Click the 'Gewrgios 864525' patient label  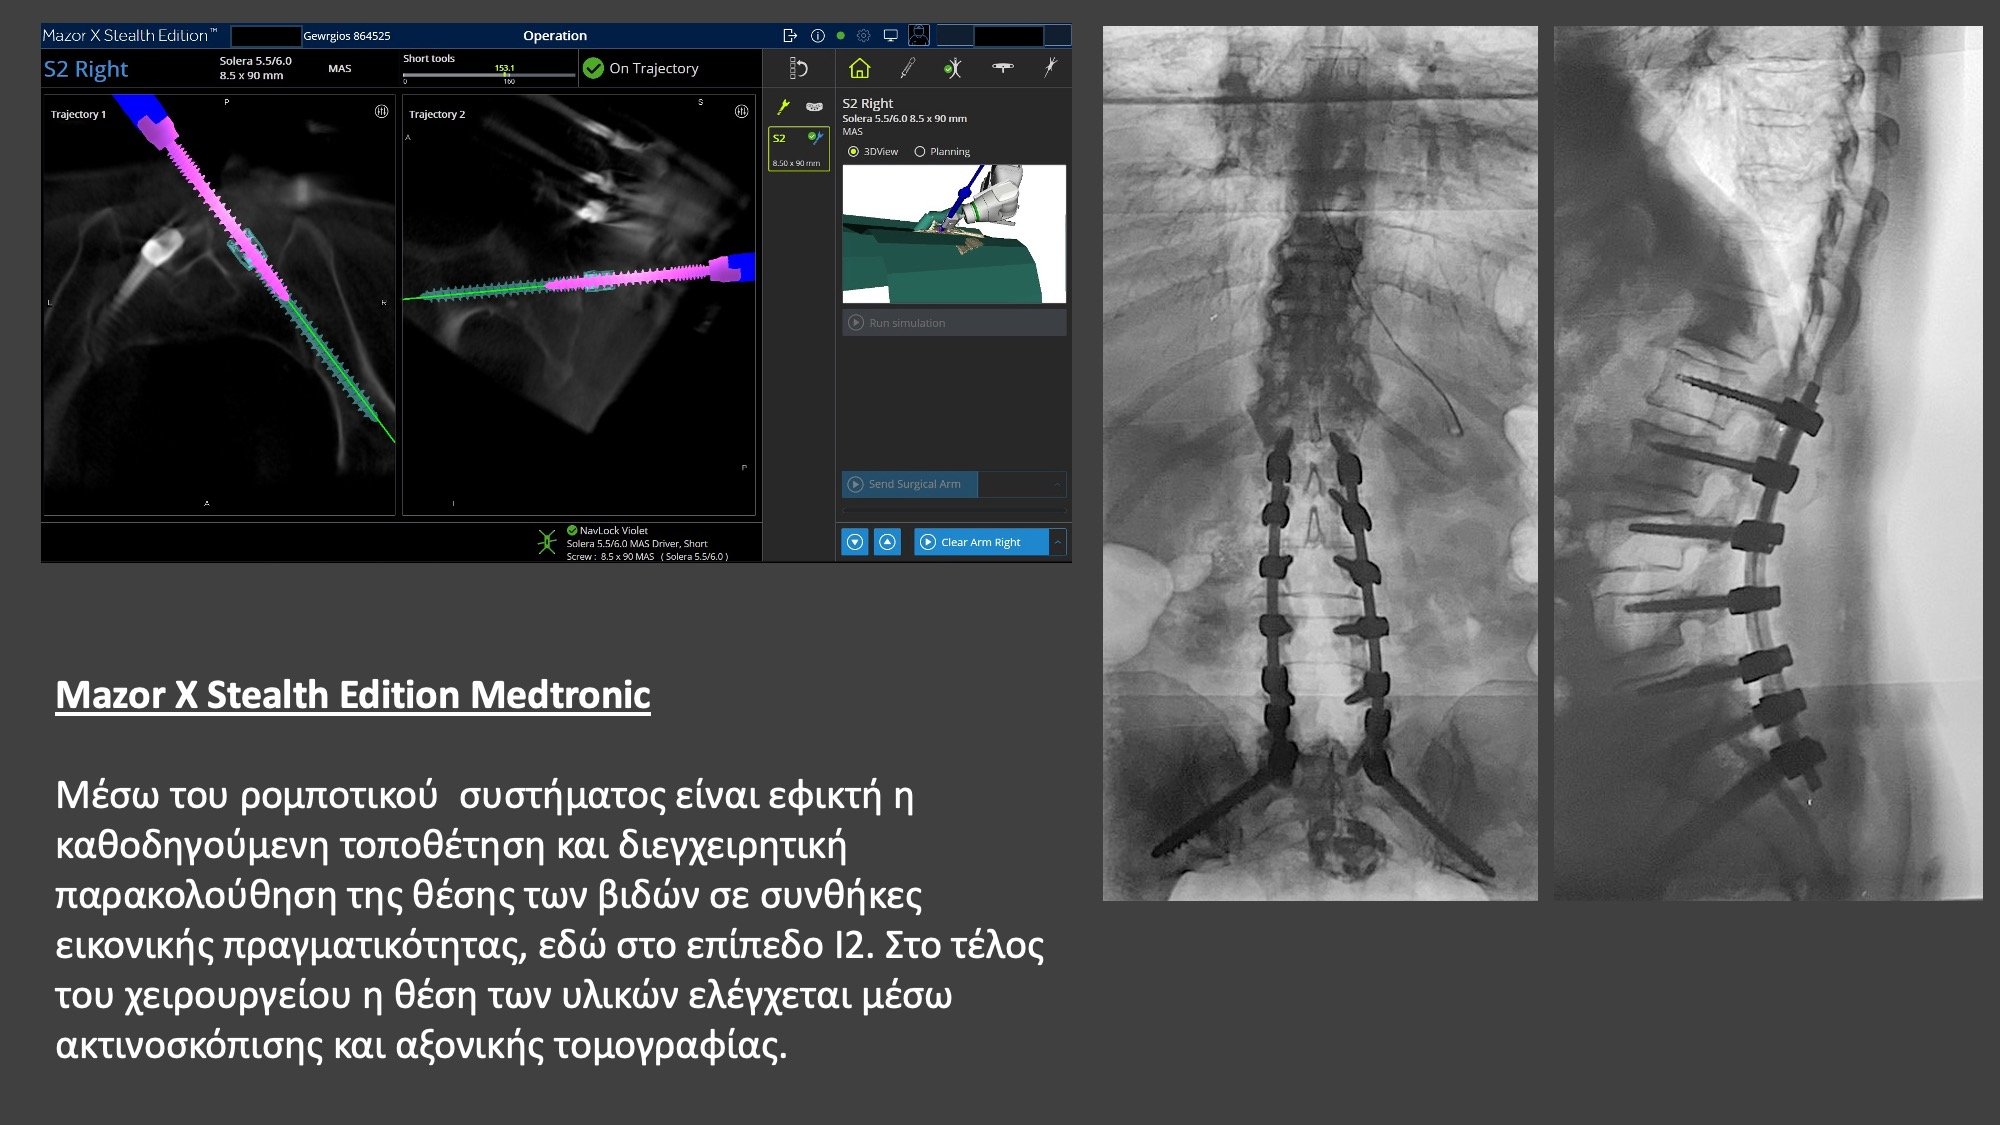click(x=347, y=36)
